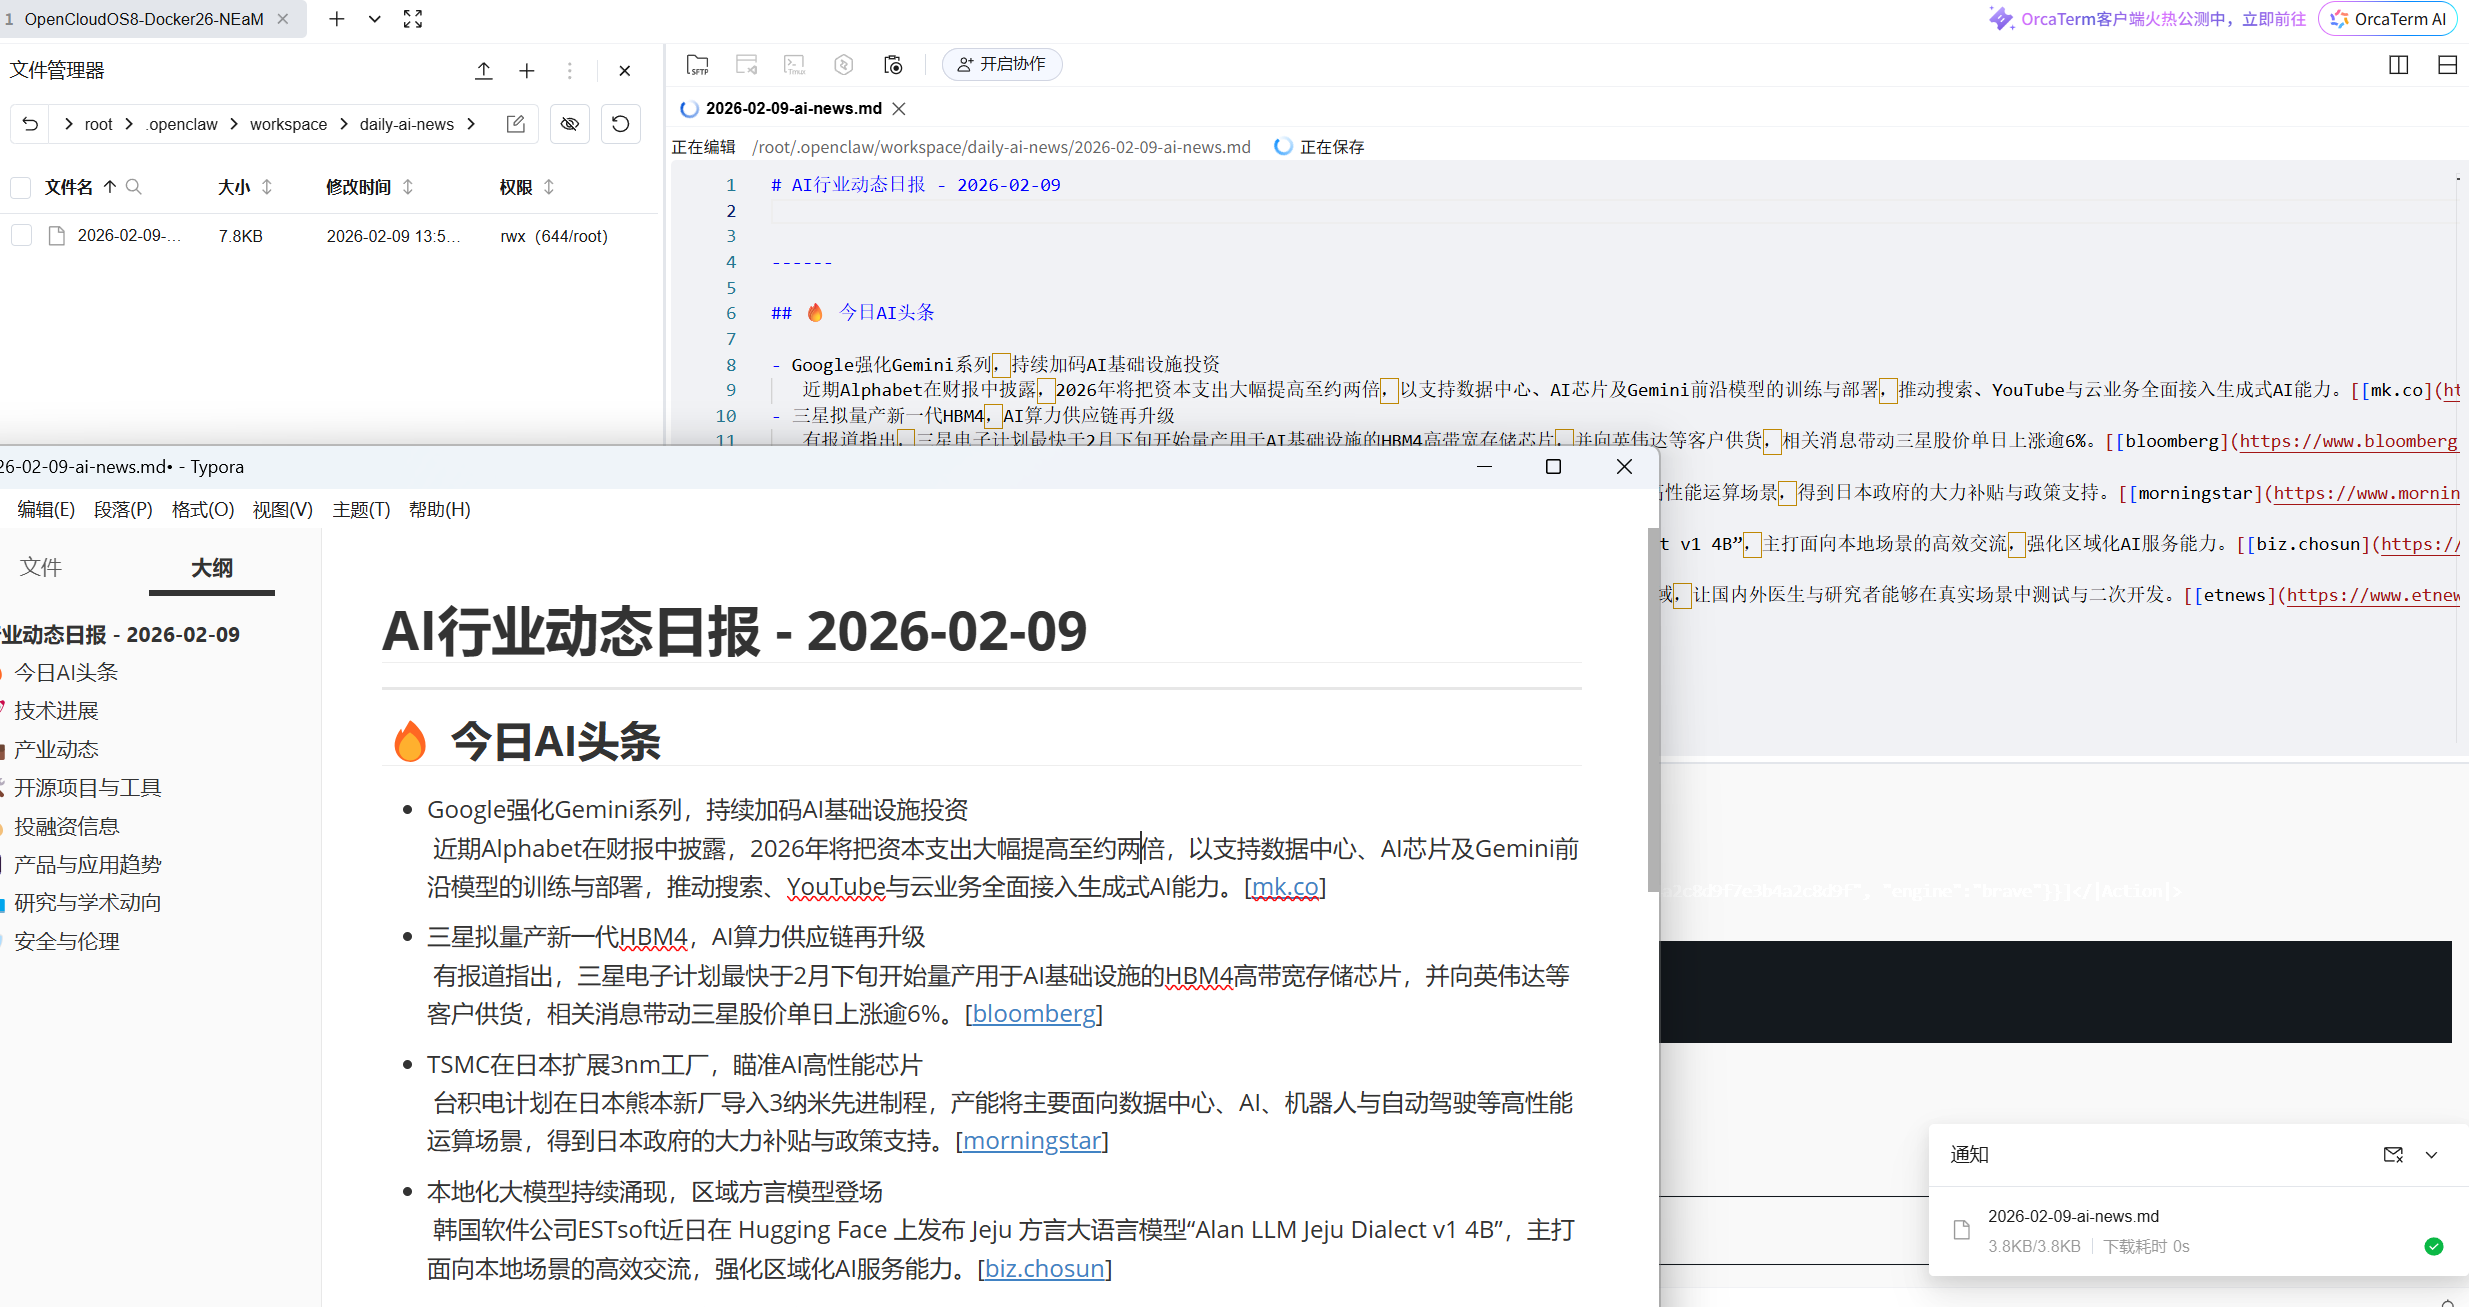Open the file manager more-options menu
The width and height of the screenshot is (2469, 1307).
point(569,70)
